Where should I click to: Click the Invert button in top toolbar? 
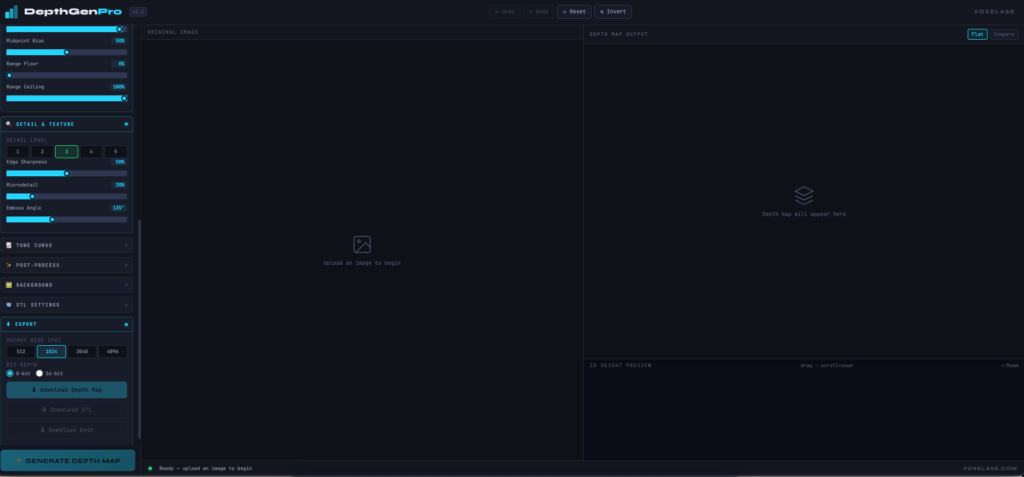pos(613,12)
